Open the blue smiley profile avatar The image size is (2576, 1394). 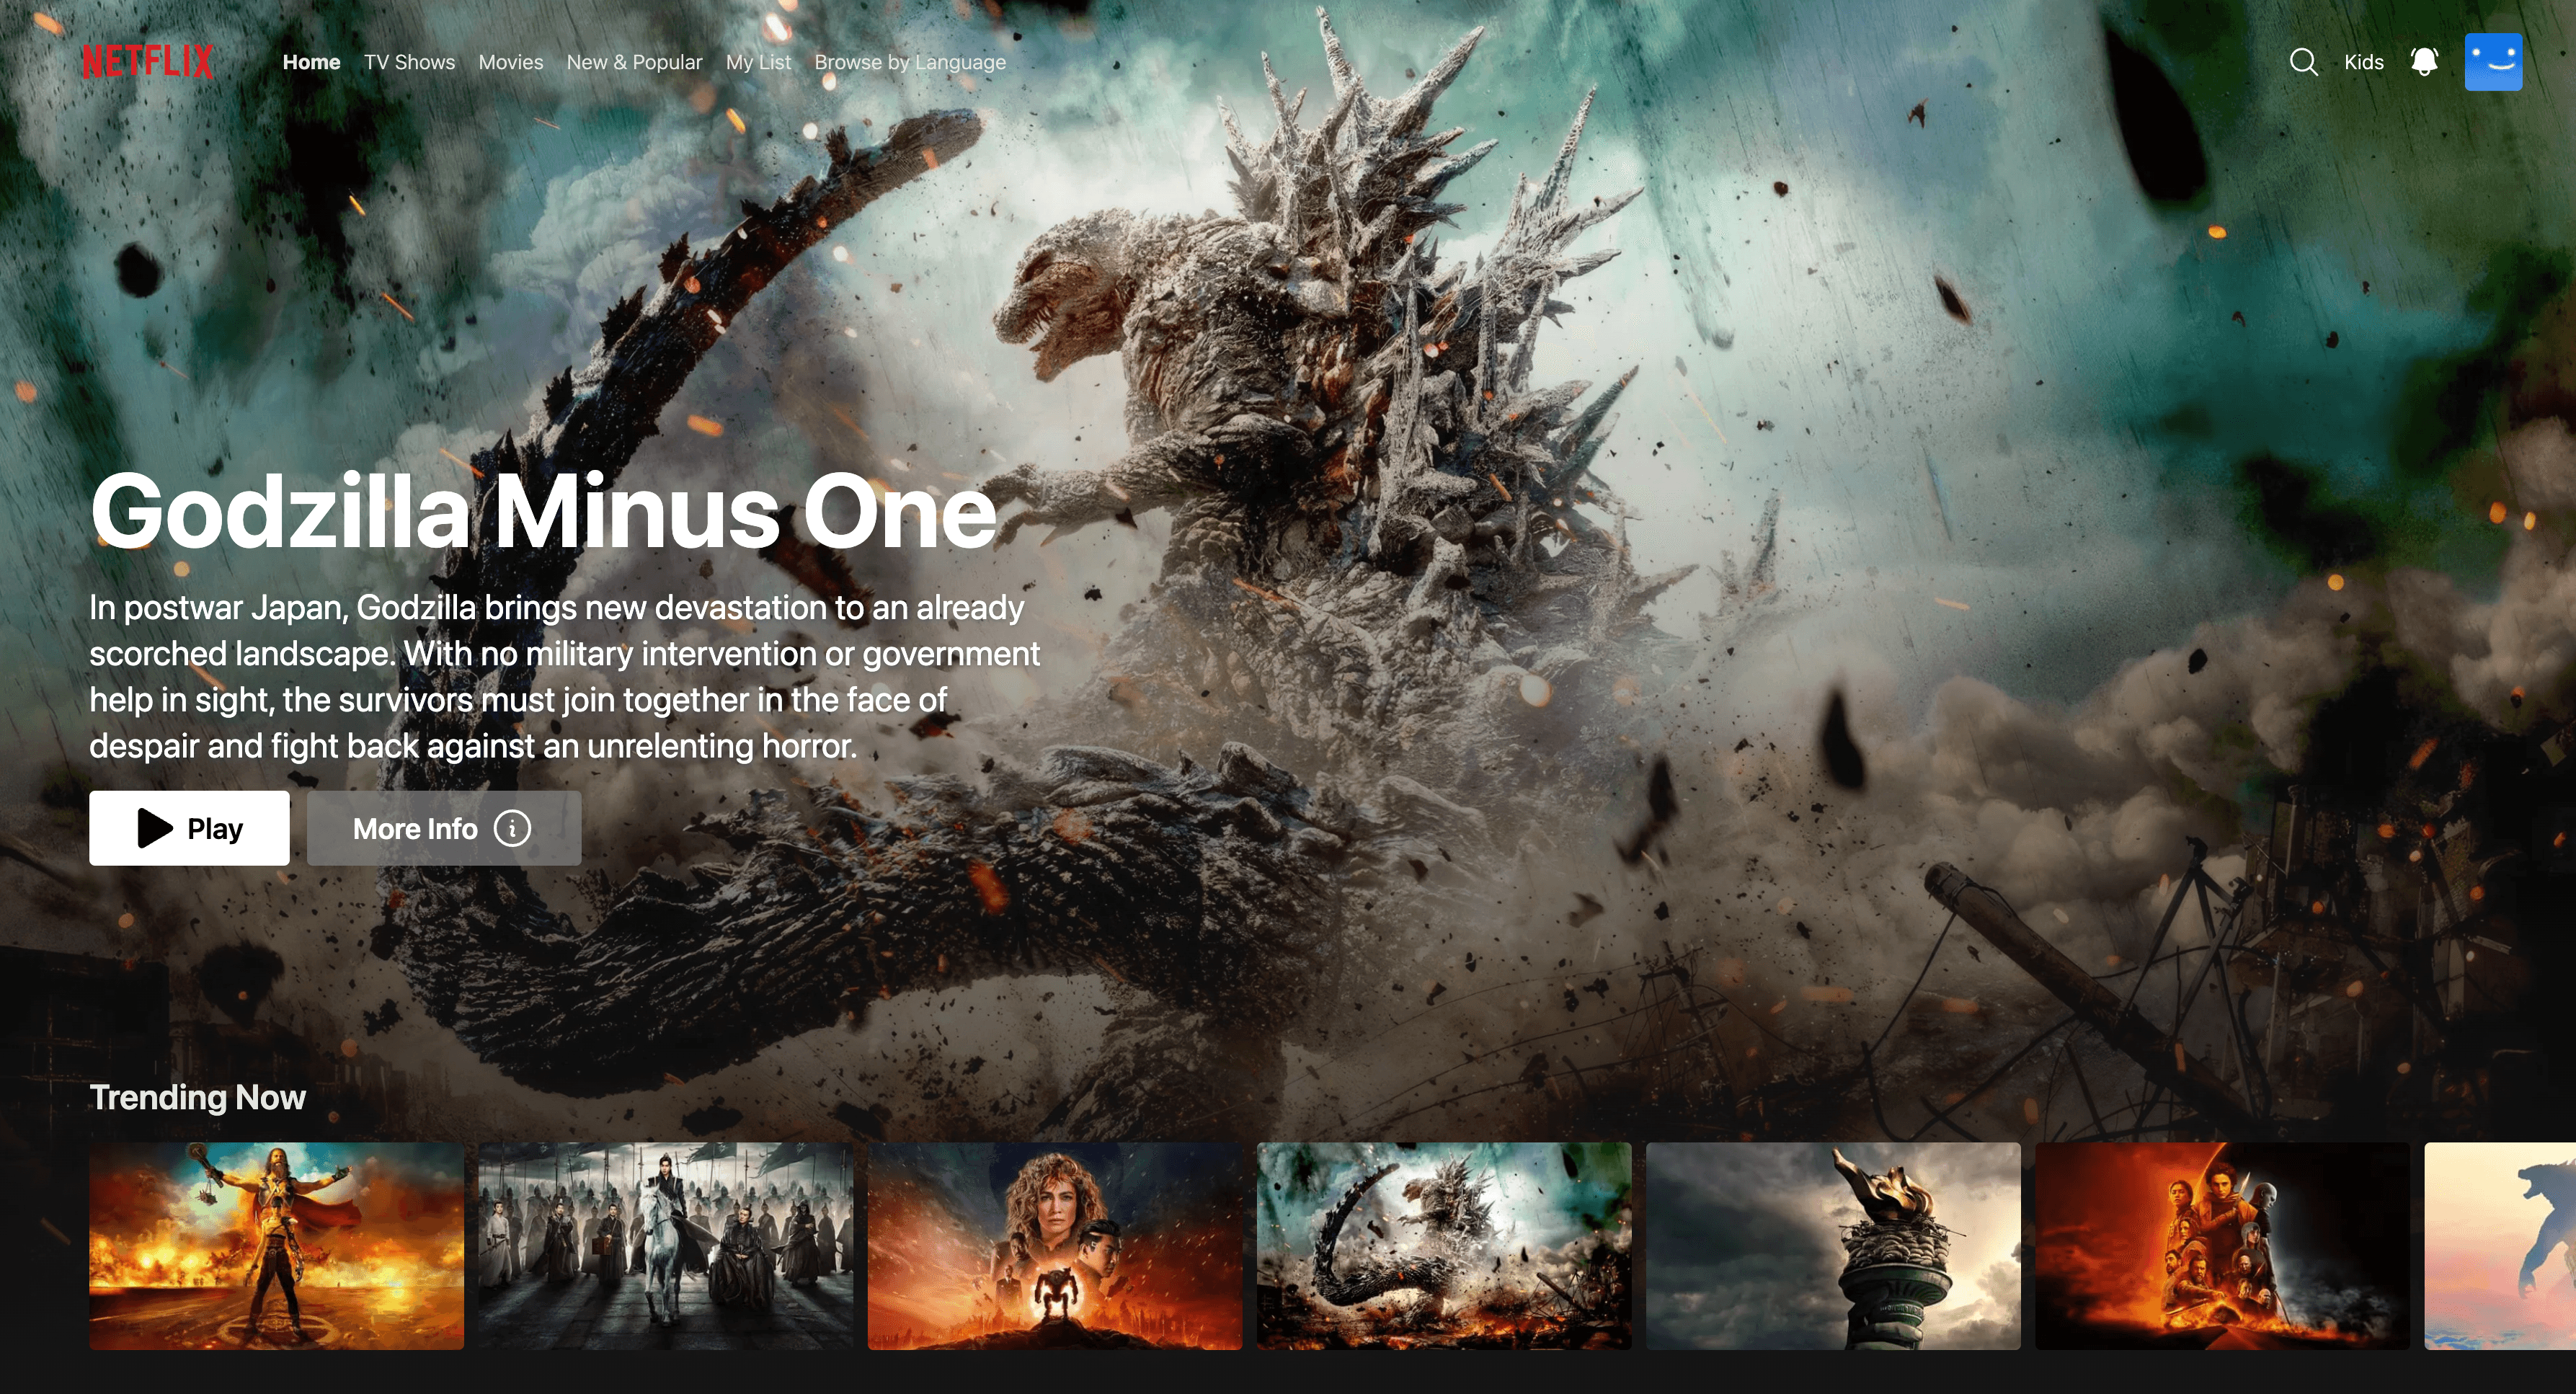(x=2493, y=62)
